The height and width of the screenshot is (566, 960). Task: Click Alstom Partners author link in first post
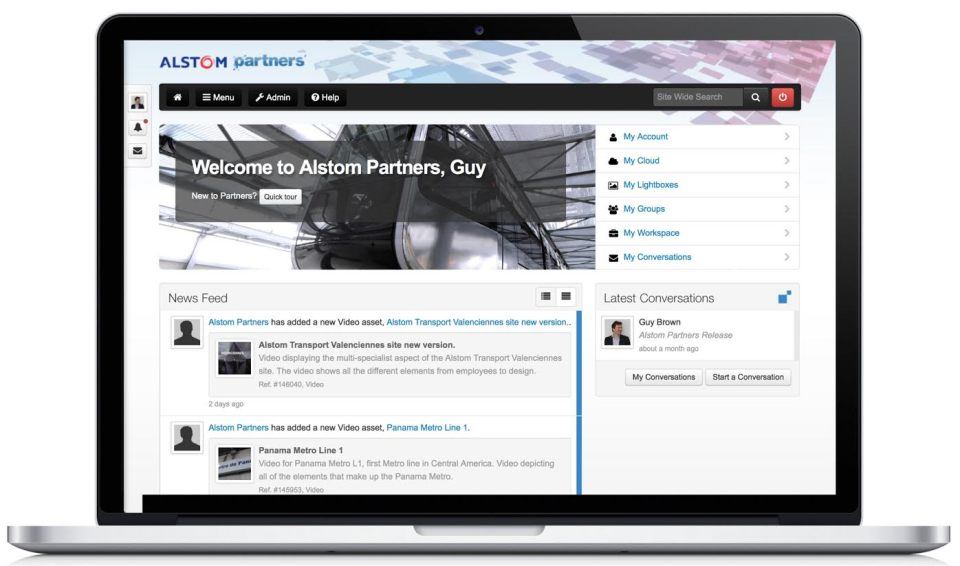coord(238,322)
